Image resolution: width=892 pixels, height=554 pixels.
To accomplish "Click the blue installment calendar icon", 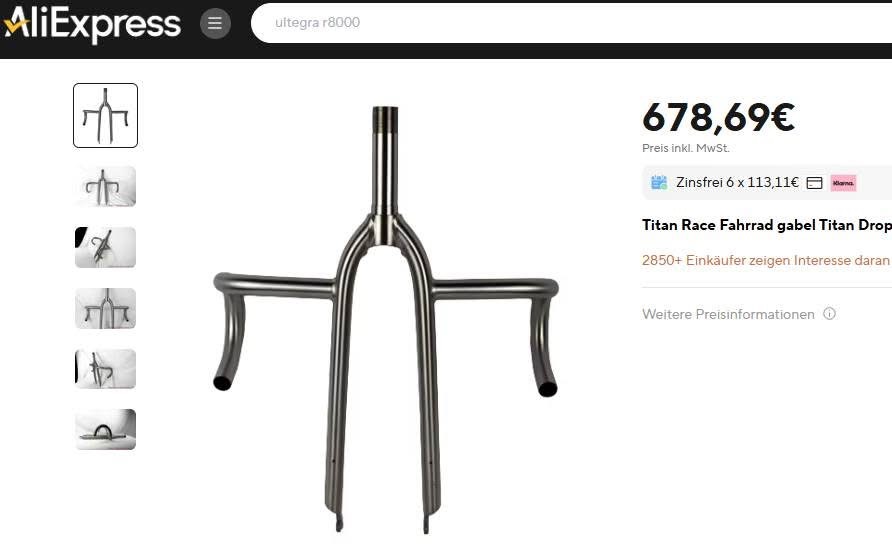I will [x=659, y=183].
